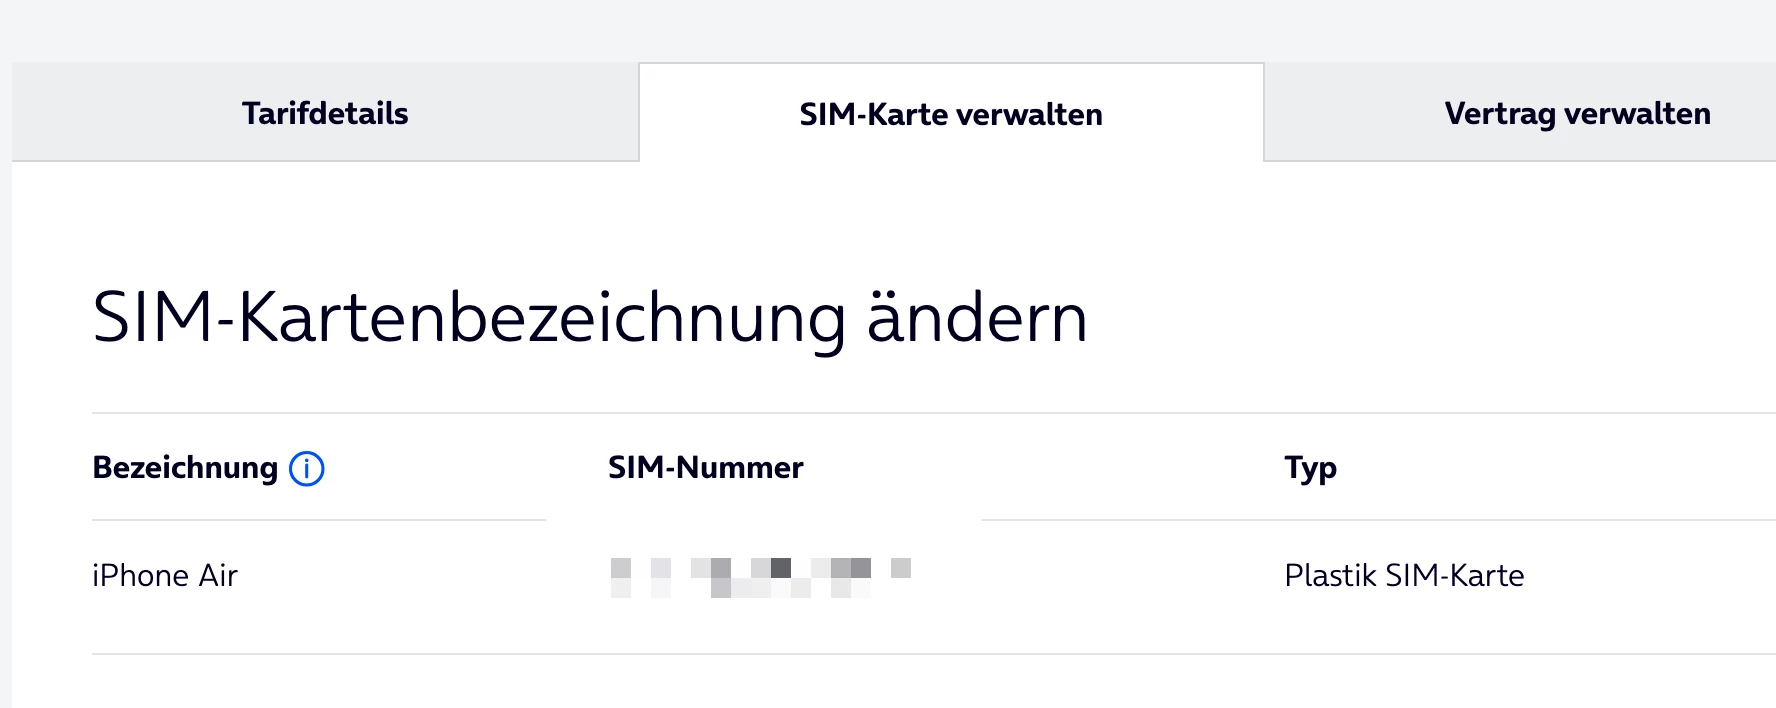This screenshot has height=708, width=1776.
Task: Click the gray page background above the tabs
Action: pyautogui.click(x=888, y=28)
